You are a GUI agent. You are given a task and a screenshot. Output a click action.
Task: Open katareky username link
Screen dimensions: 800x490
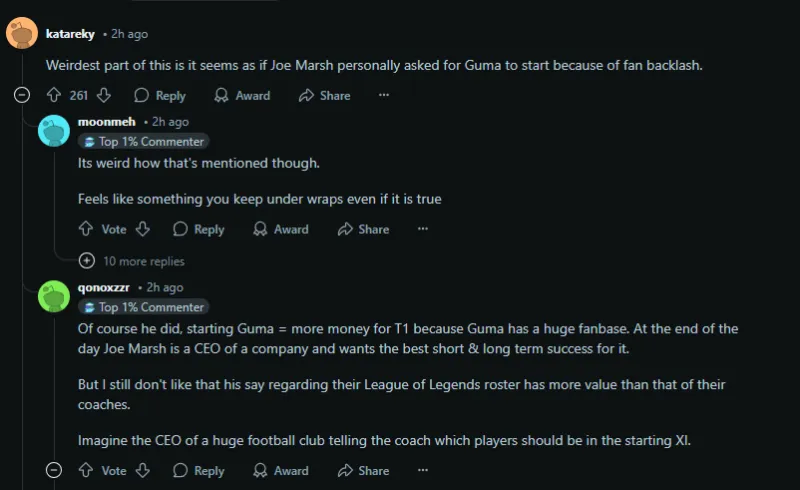pos(70,34)
